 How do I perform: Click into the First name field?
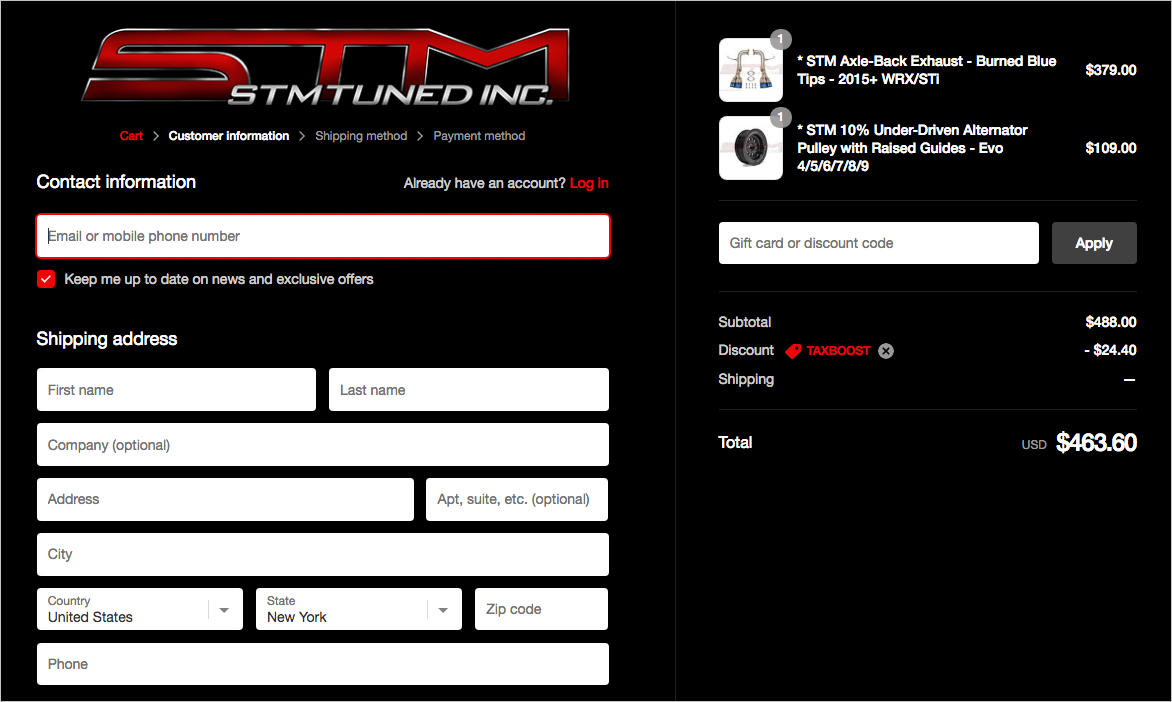(176, 390)
